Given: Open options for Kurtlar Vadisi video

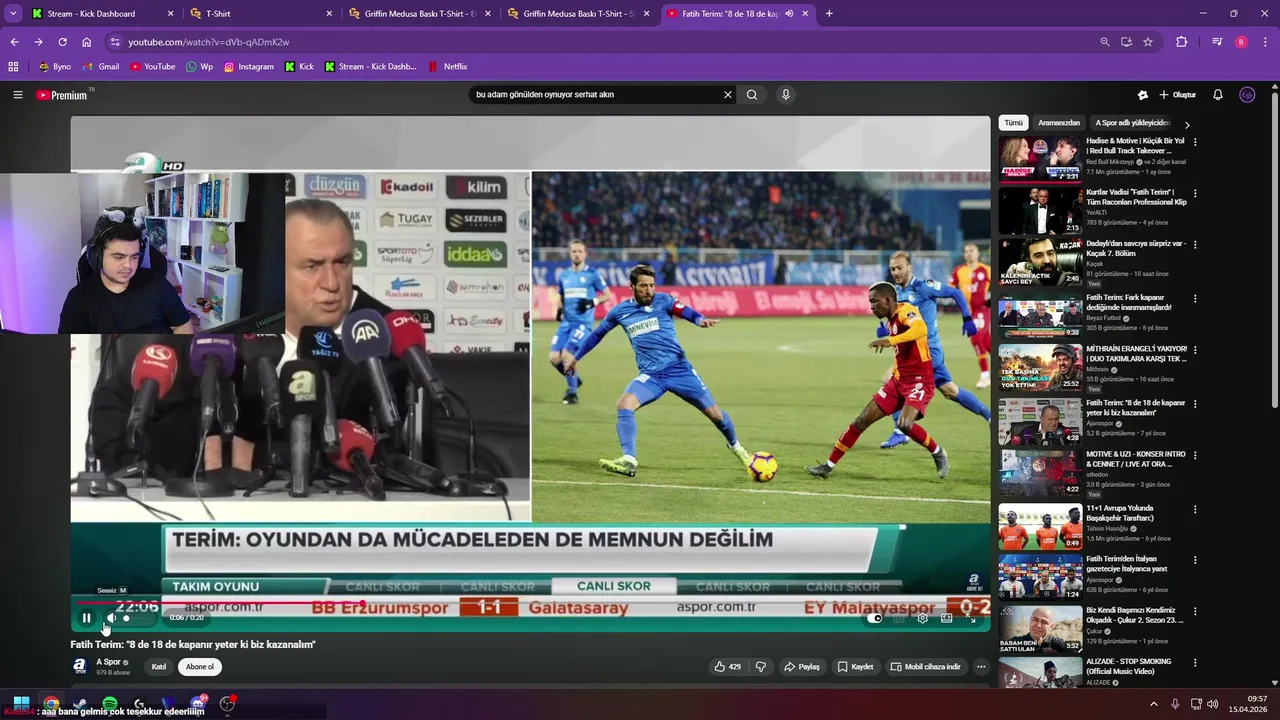Looking at the screenshot, I should point(1195,193).
